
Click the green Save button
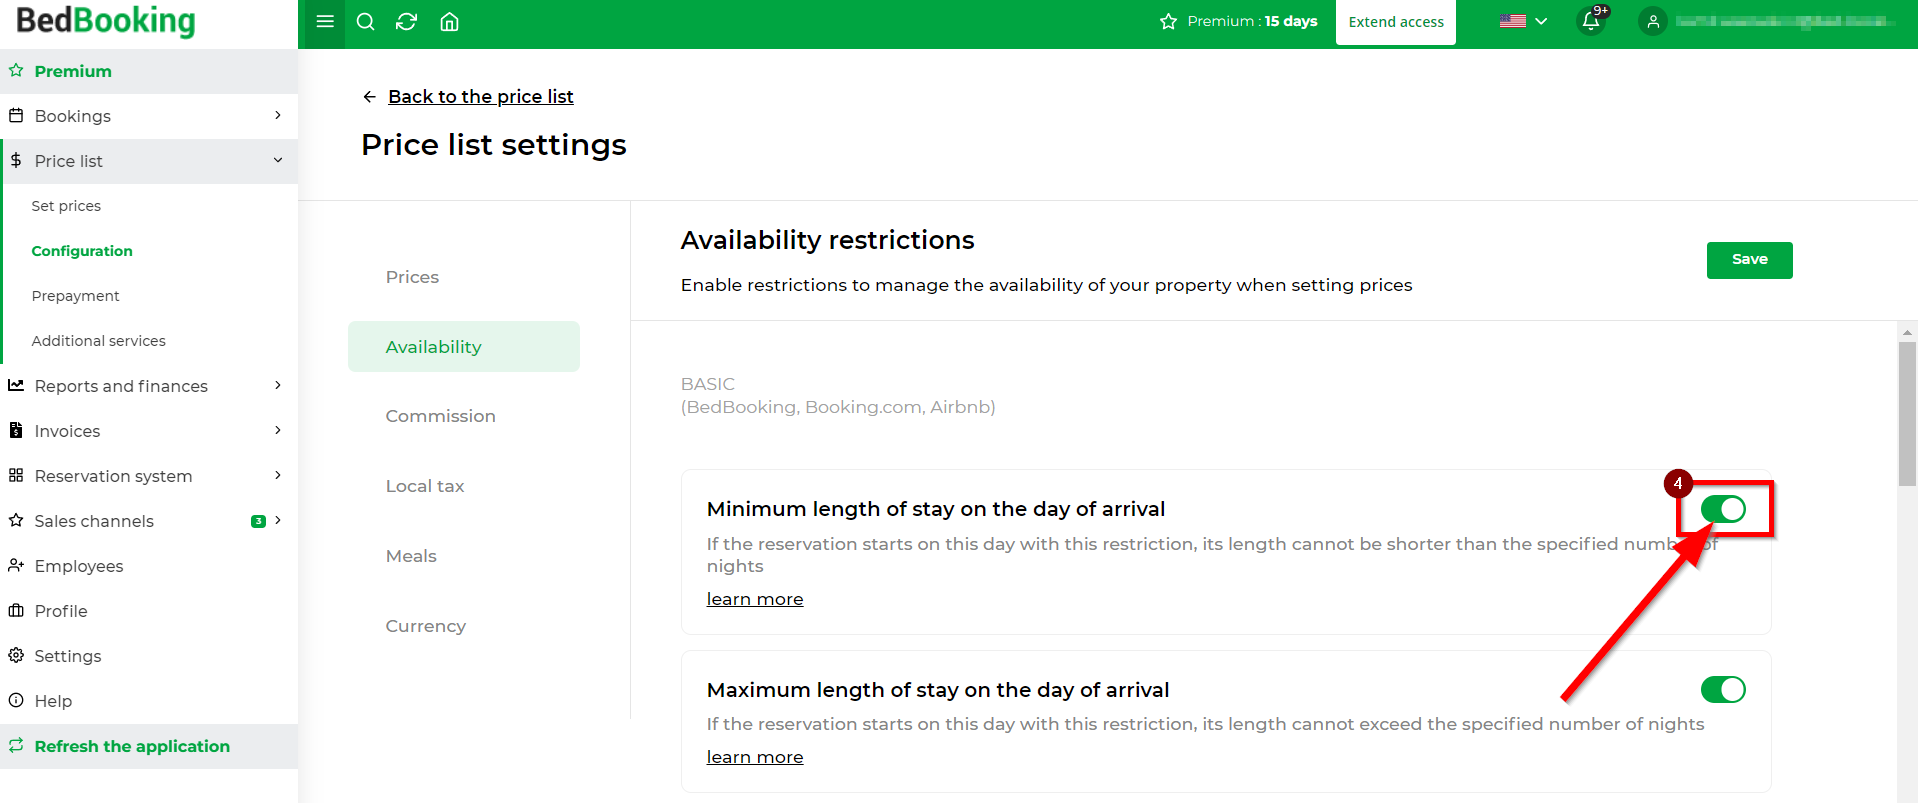tap(1749, 260)
